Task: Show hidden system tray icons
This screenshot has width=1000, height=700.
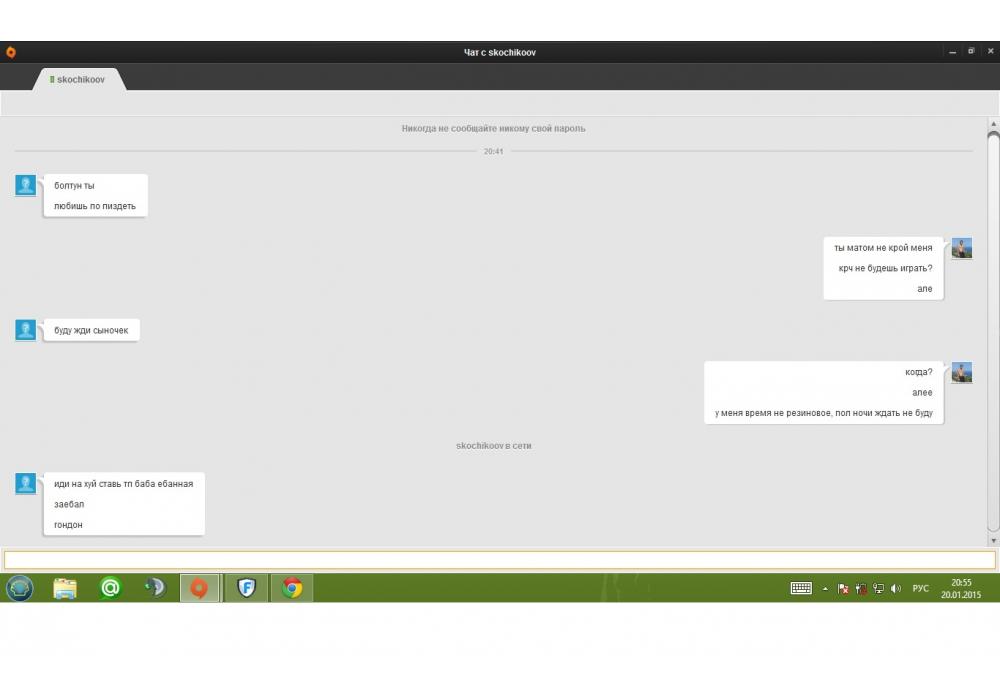Action: click(825, 589)
